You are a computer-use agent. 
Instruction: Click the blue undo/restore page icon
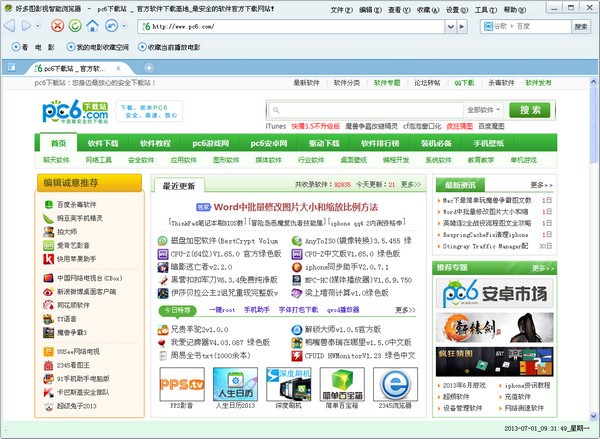tap(111, 26)
